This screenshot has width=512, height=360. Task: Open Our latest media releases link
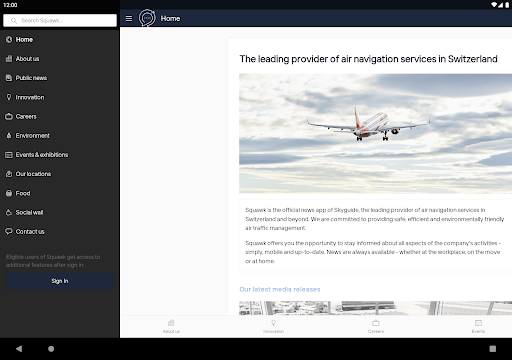click(280, 289)
